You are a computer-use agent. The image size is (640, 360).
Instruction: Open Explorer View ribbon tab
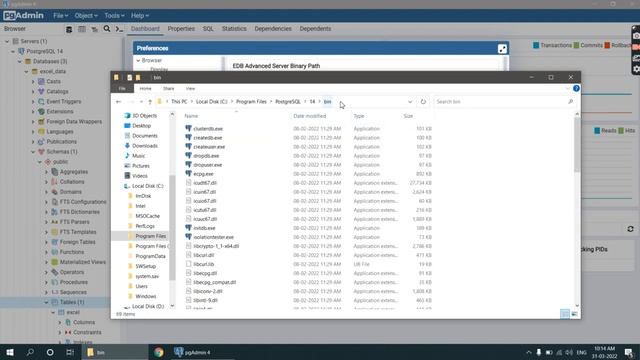point(190,89)
